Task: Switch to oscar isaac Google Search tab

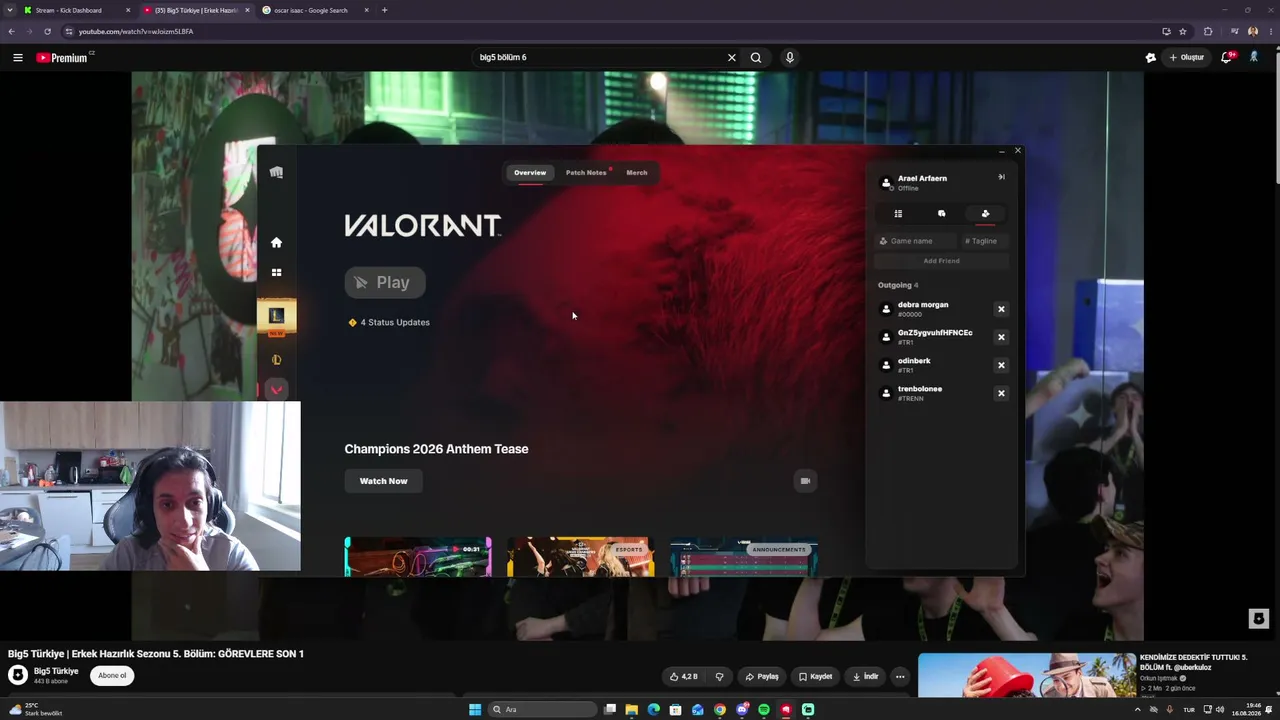Action: click(x=316, y=10)
